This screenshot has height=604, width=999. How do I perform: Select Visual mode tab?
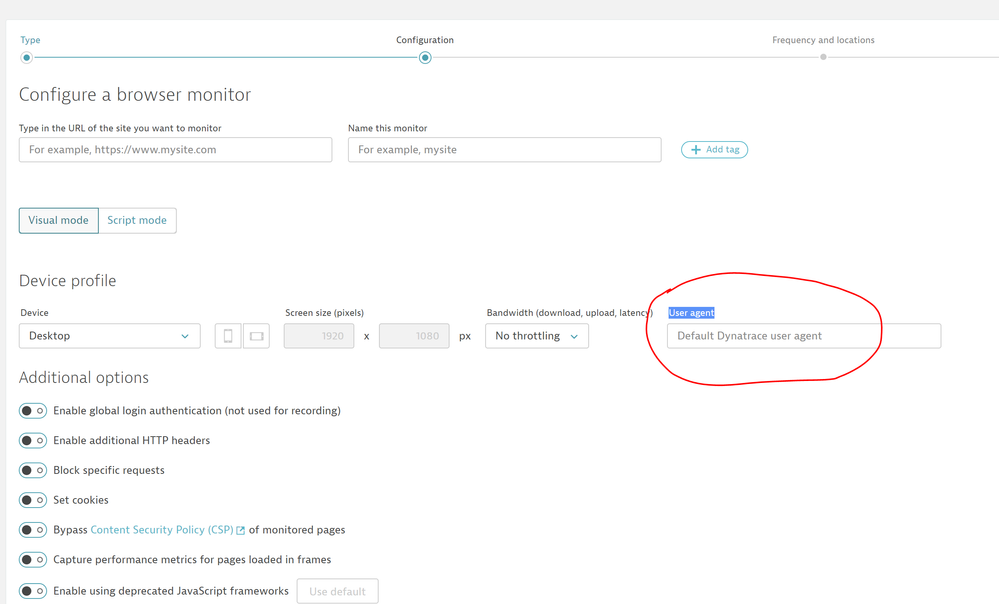[x=58, y=220]
